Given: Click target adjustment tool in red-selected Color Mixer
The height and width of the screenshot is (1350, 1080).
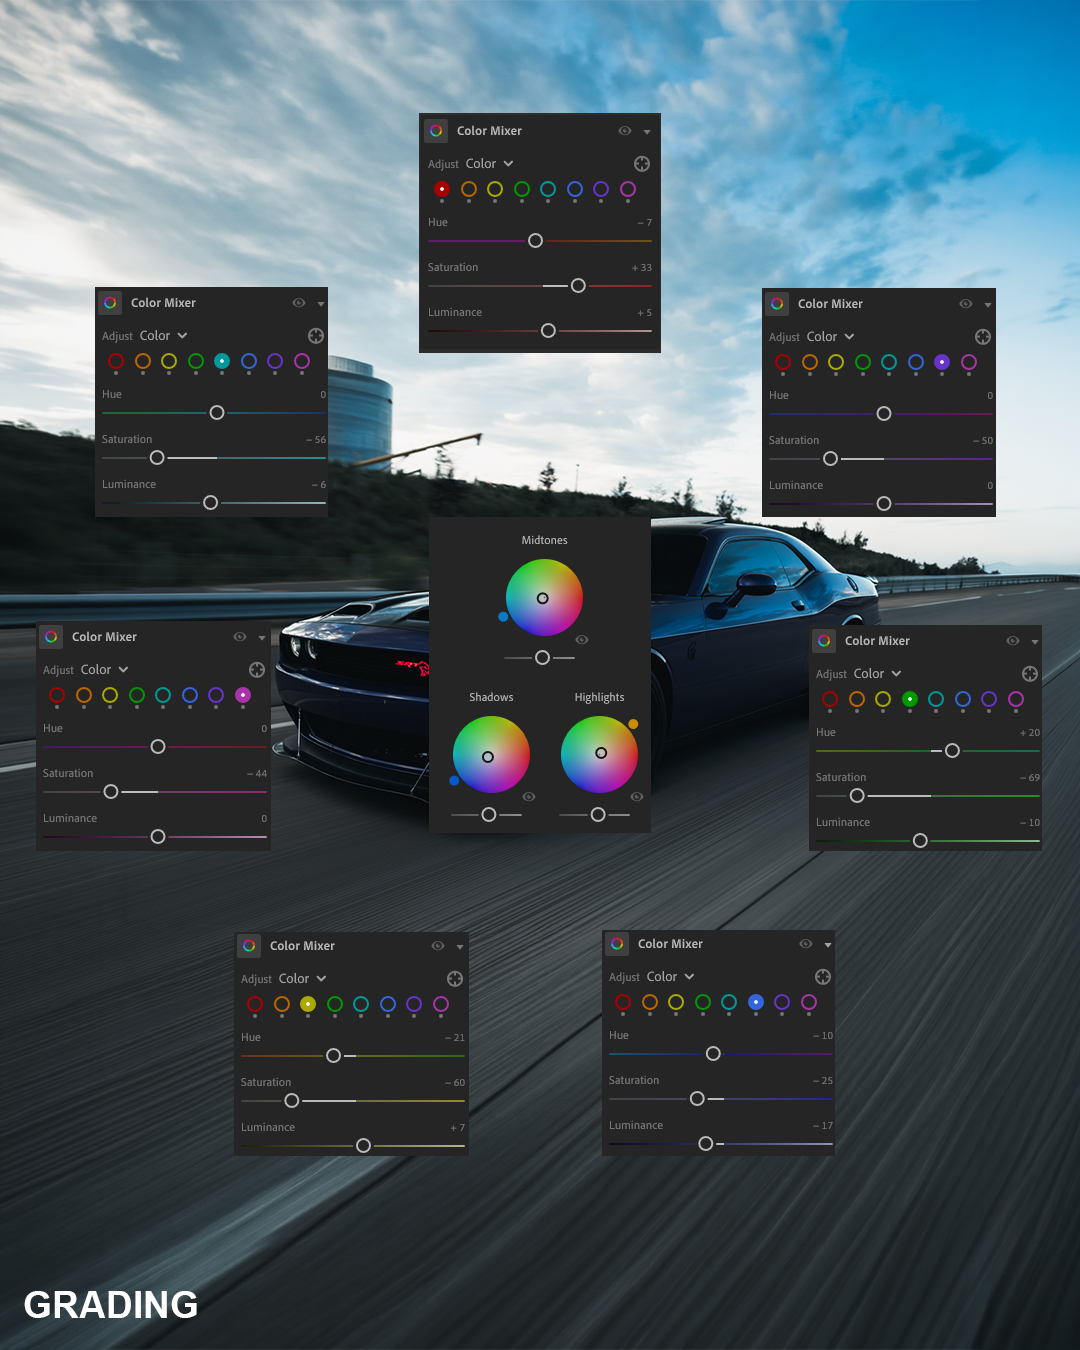Looking at the screenshot, I should tap(642, 164).
